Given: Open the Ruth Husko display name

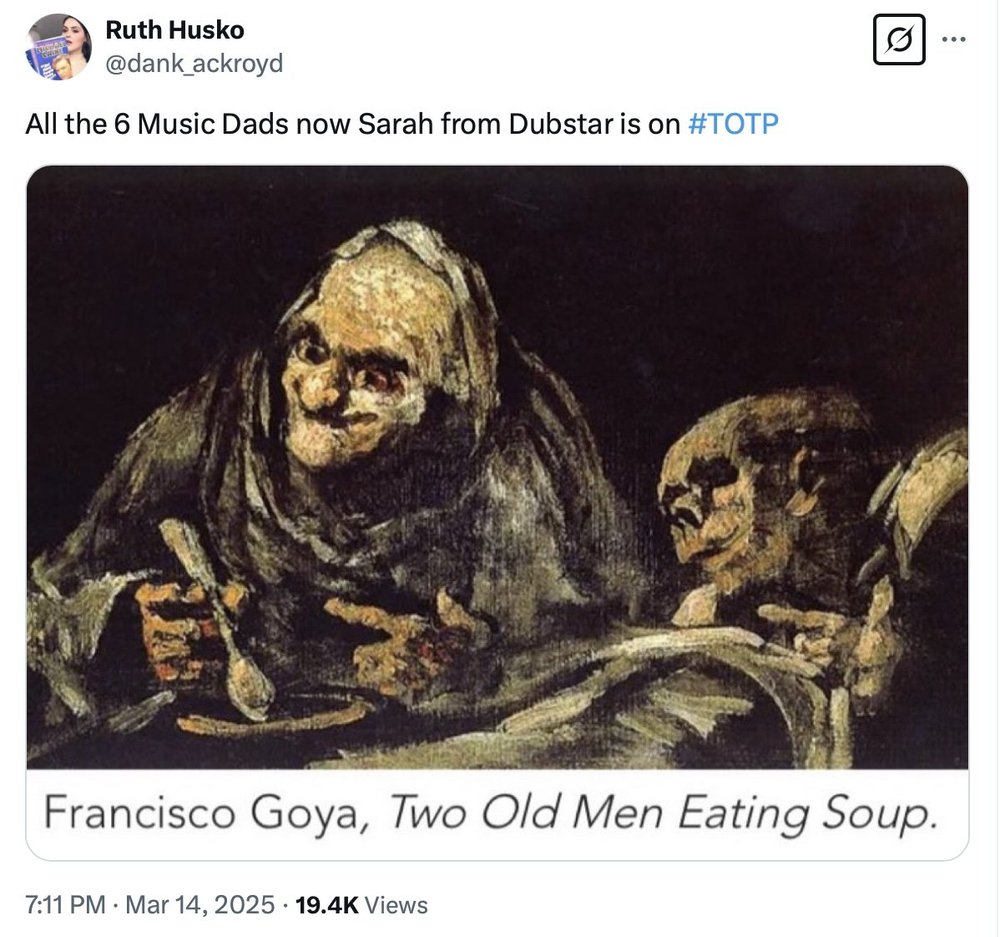Looking at the screenshot, I should click(175, 30).
